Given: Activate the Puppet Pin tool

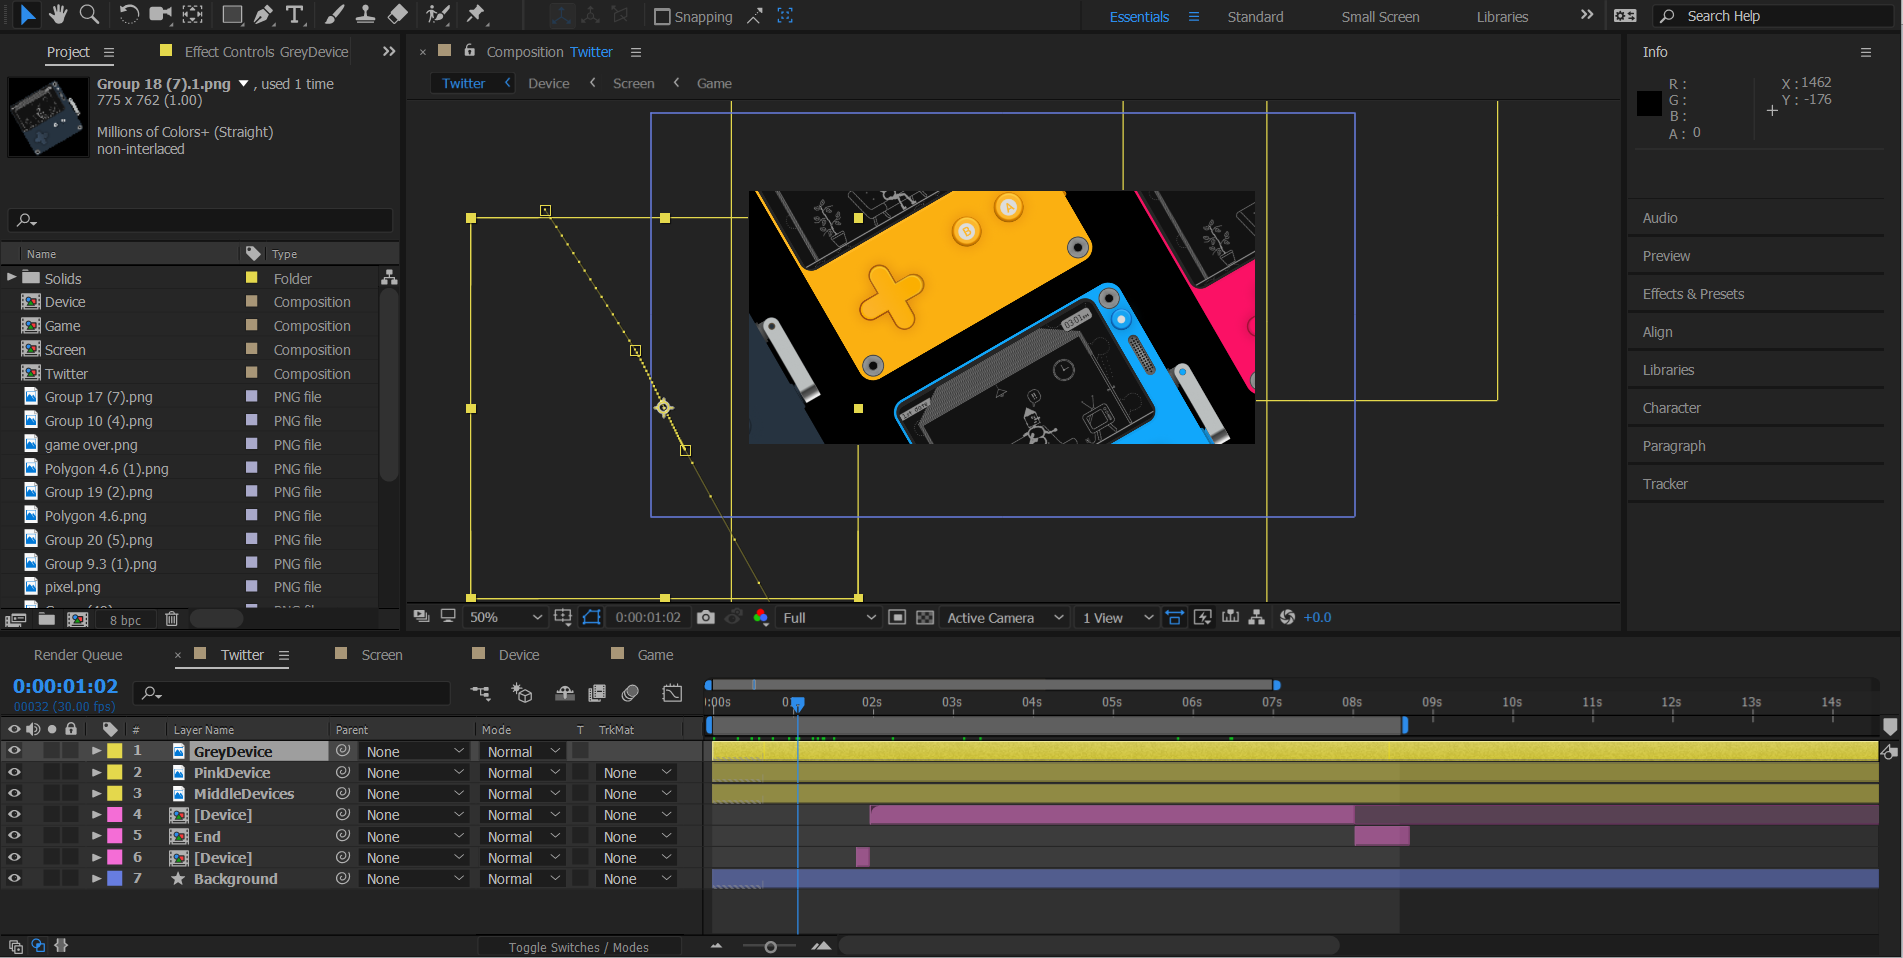Looking at the screenshot, I should pos(476,14).
